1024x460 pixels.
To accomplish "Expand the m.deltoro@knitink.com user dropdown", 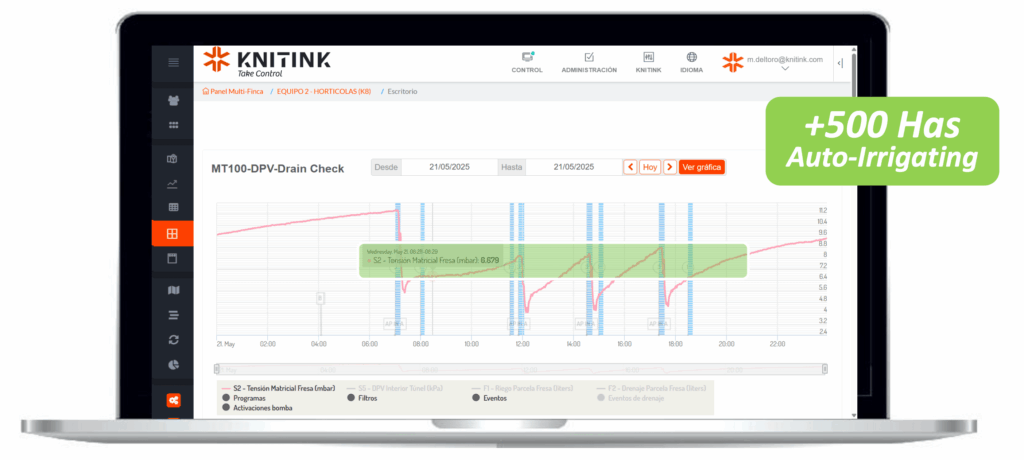I will [x=785, y=68].
